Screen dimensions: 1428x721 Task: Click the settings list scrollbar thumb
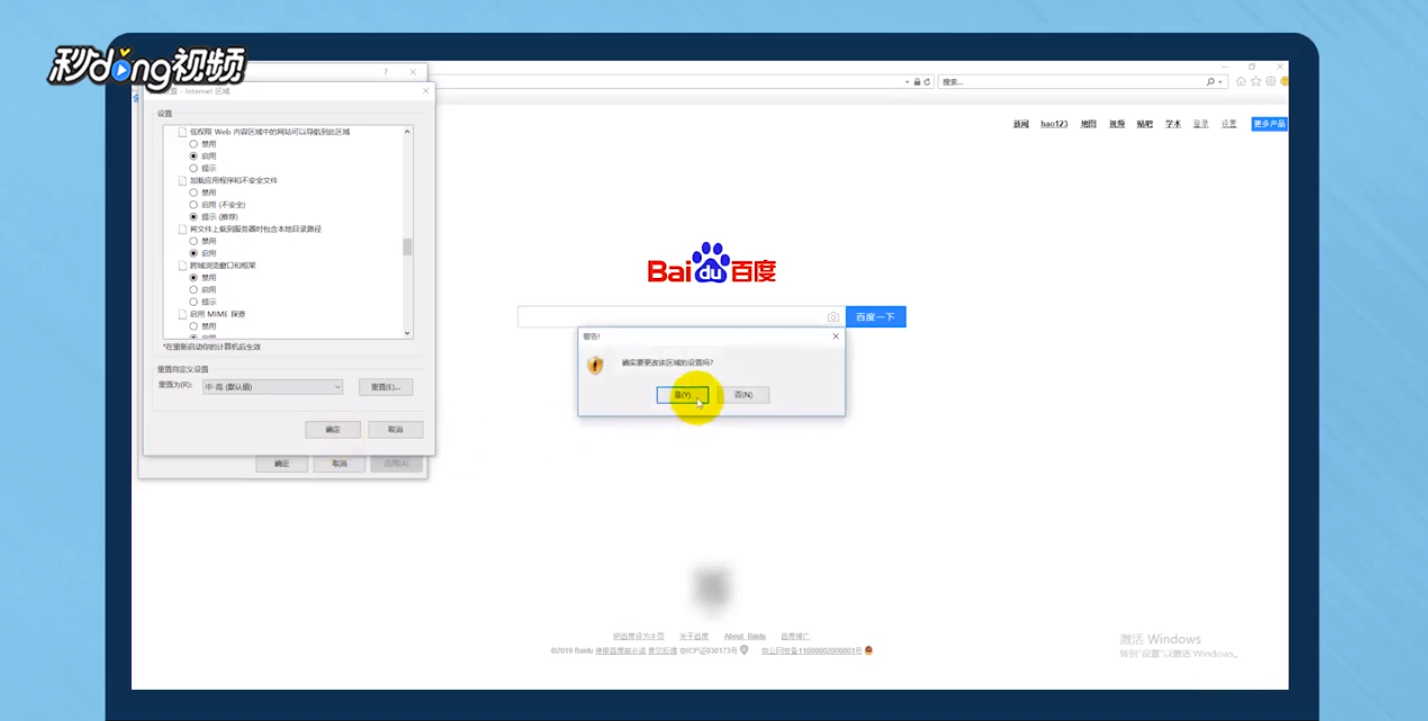407,247
